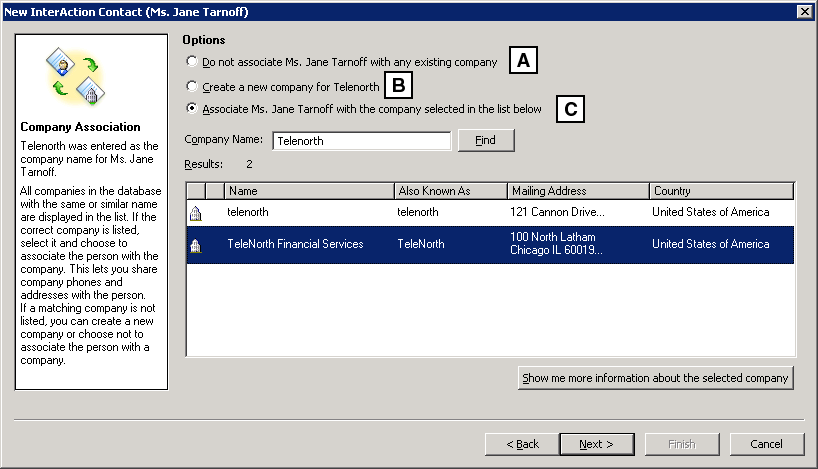Close the New InterAction Contact dialog
818x469 pixels.
point(804,11)
